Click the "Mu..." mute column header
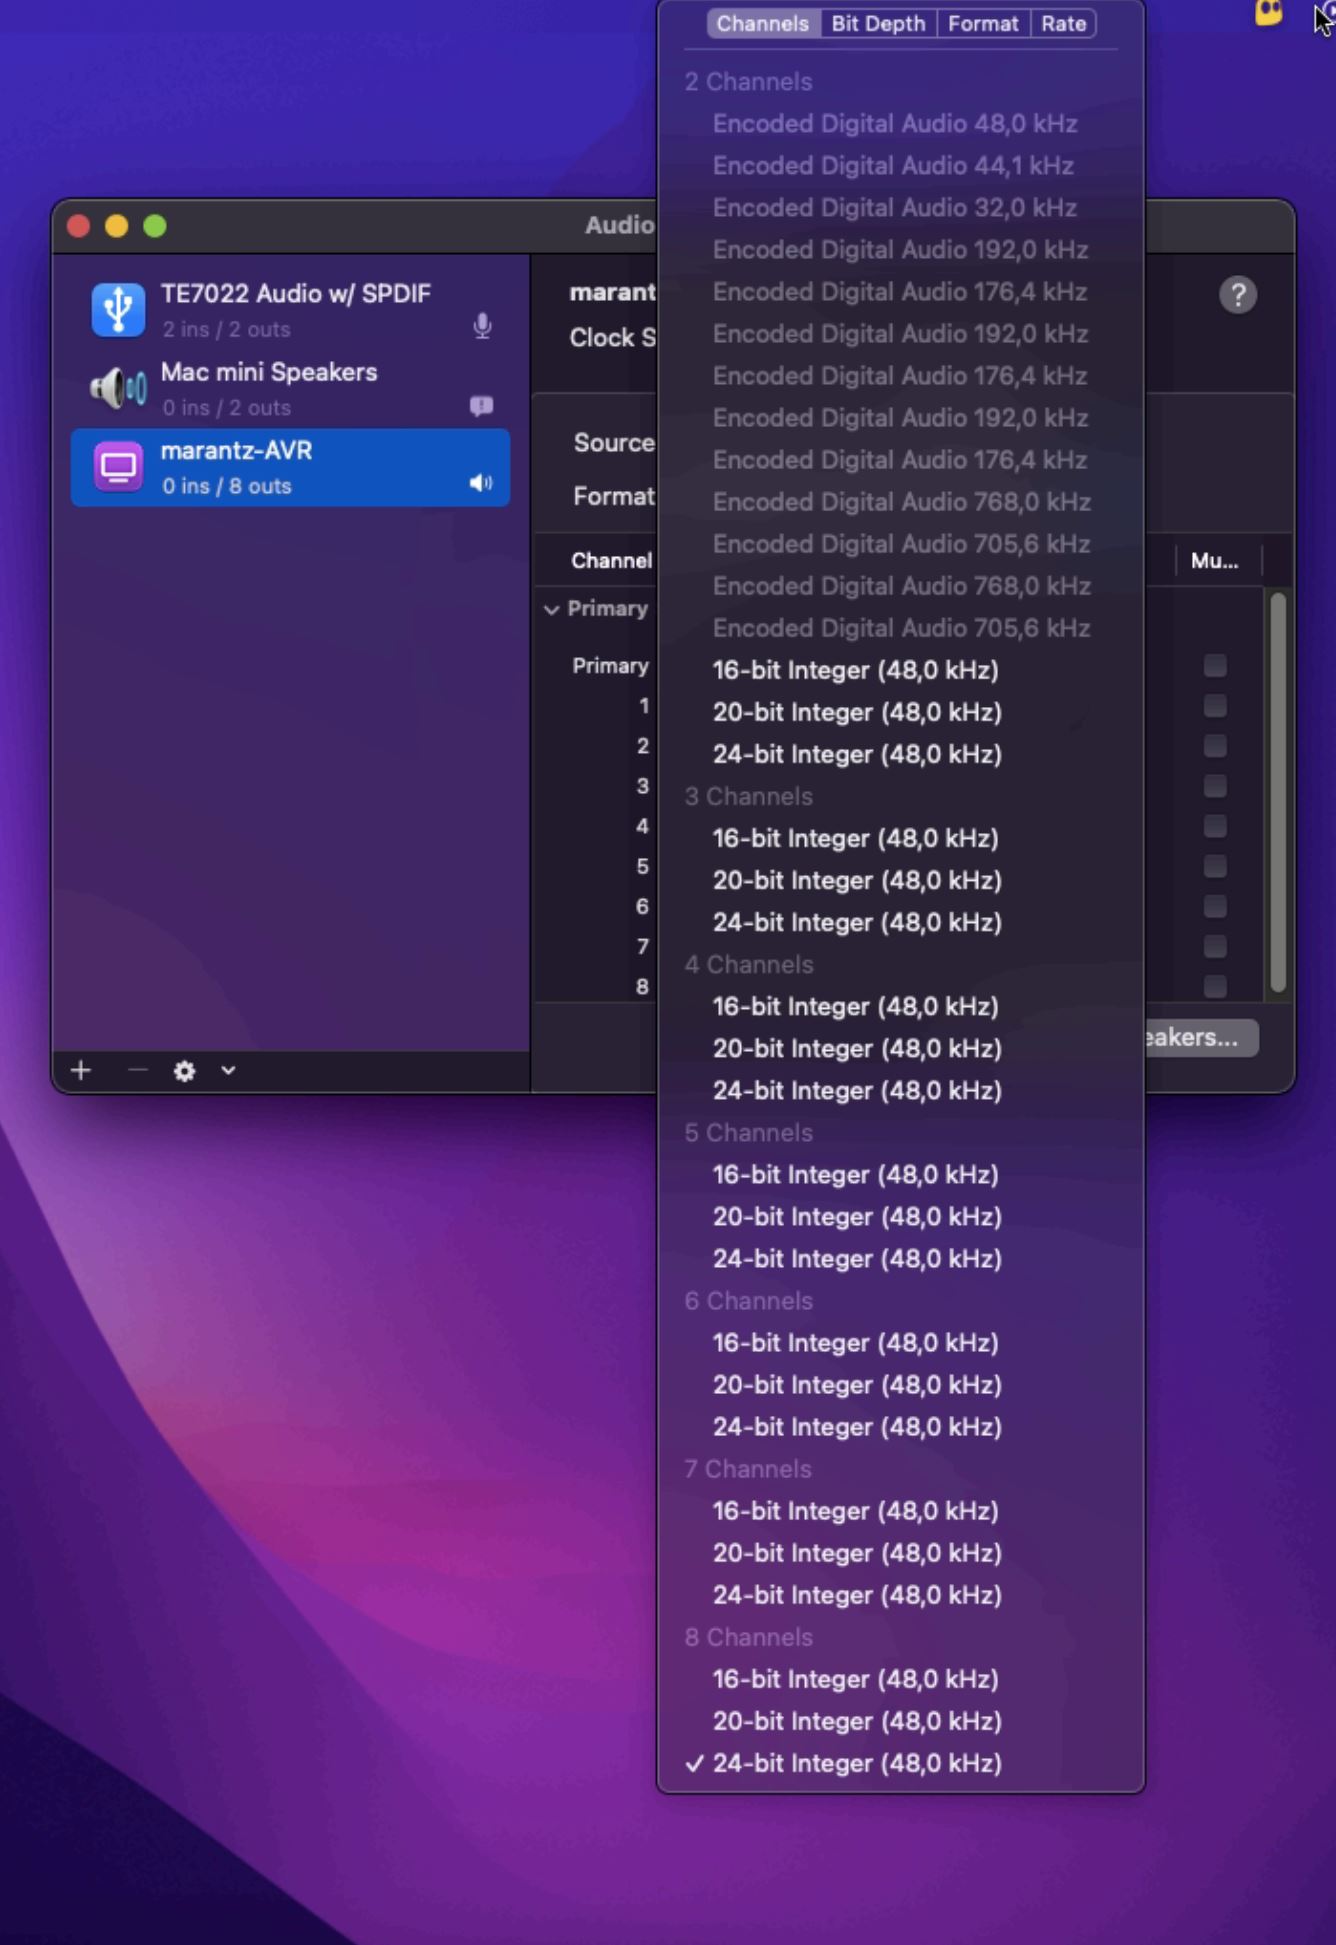This screenshot has width=1336, height=1945. pos(1215,561)
